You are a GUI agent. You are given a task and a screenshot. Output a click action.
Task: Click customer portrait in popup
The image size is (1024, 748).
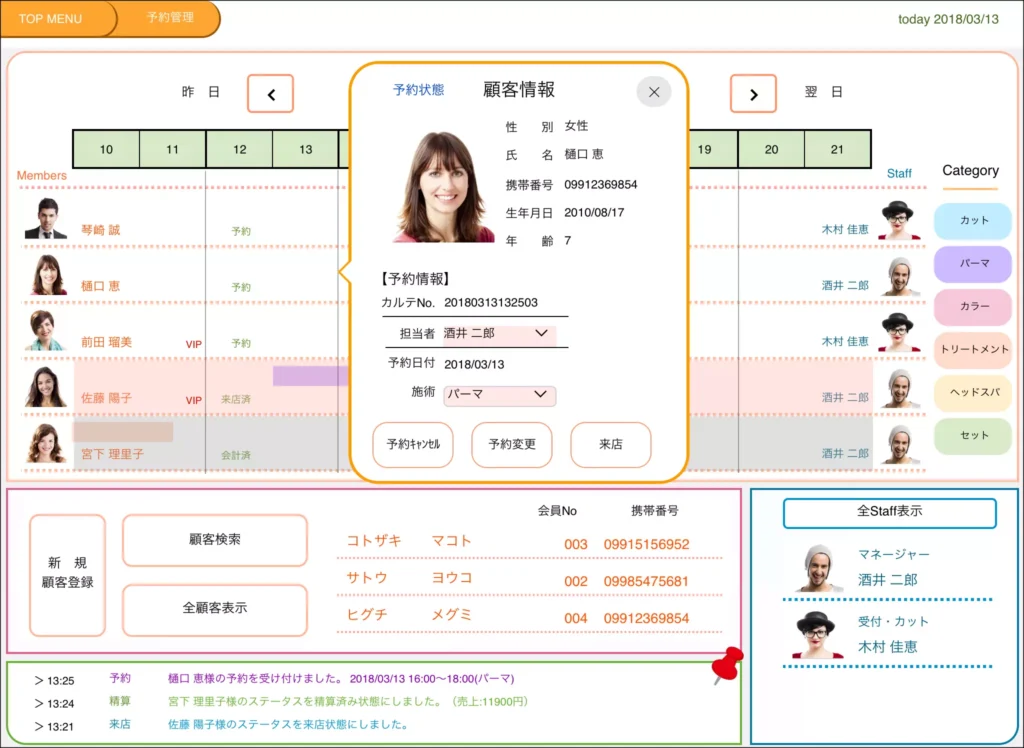coord(444,187)
